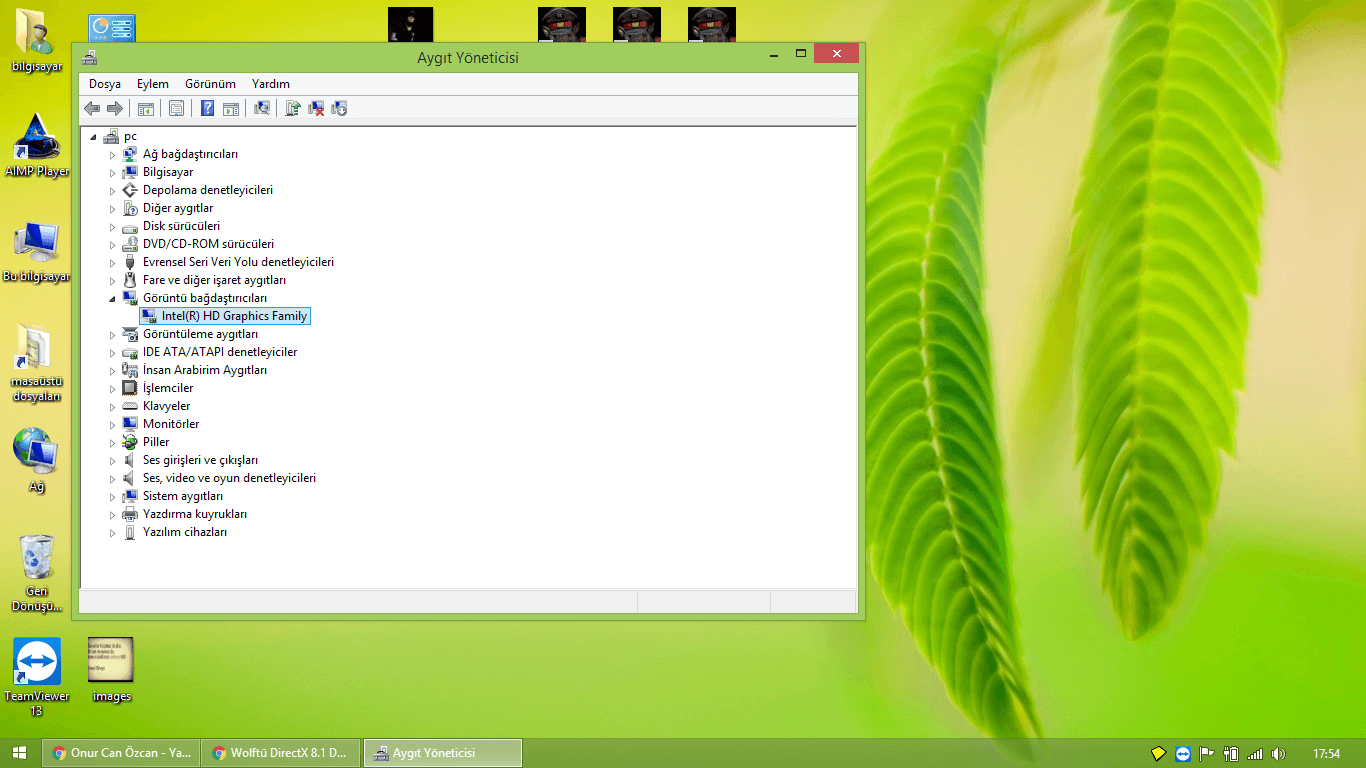The height and width of the screenshot is (768, 1366).
Task: Select the masaüstü dosyaları folder shortcut
Action: tap(37, 363)
